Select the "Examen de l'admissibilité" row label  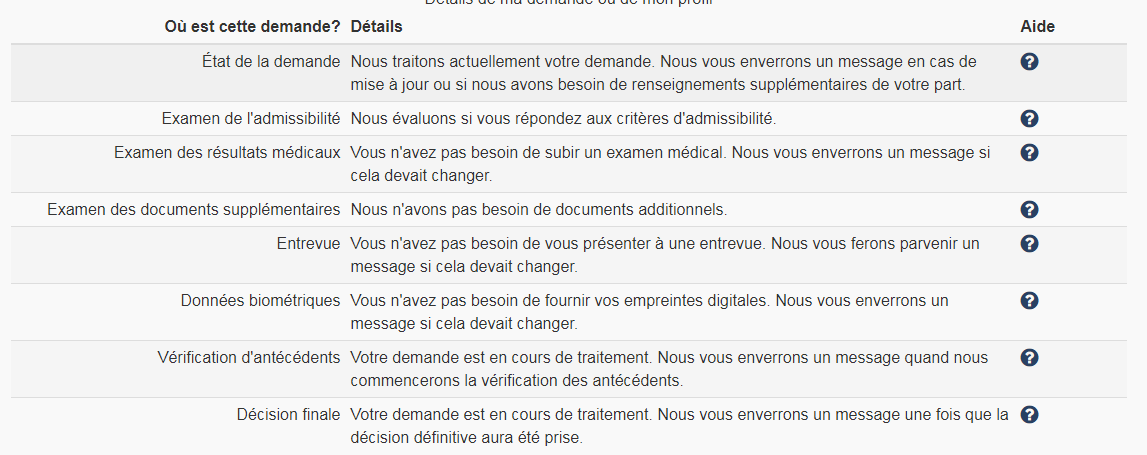pos(251,119)
